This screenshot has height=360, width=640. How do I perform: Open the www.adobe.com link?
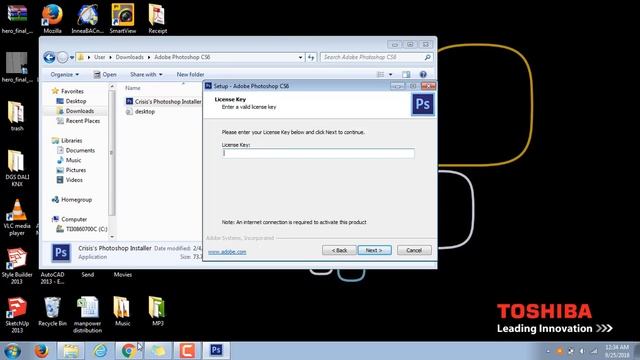(x=227, y=252)
